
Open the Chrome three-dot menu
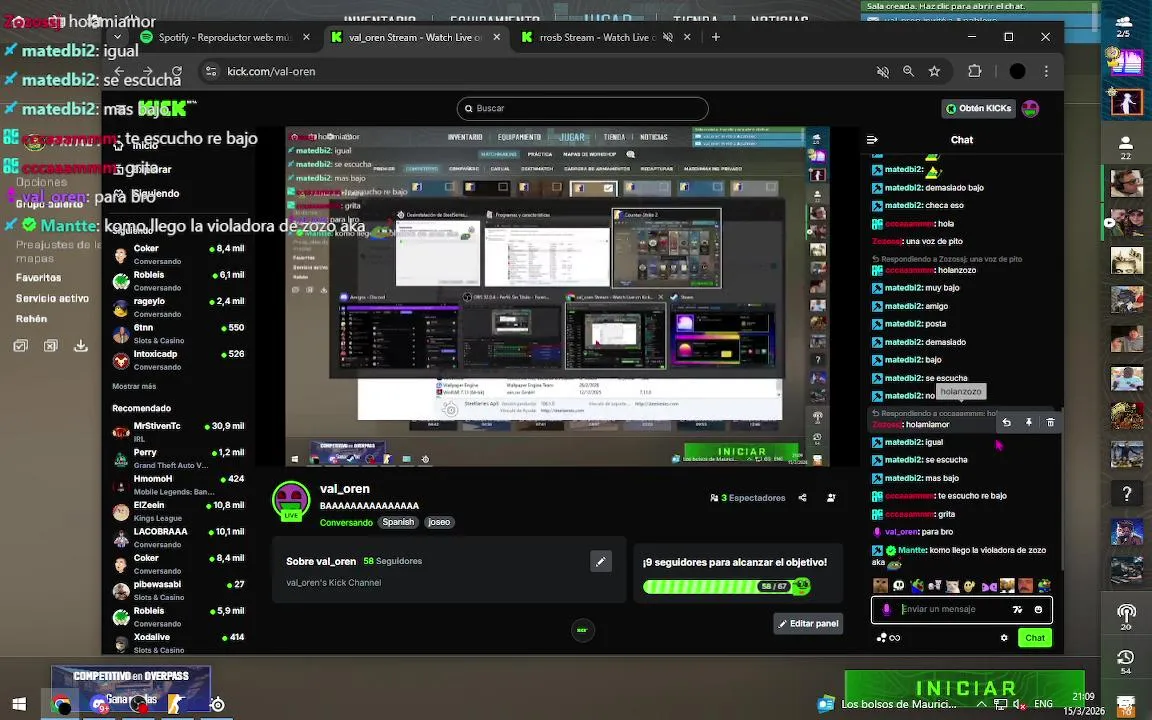click(x=1045, y=71)
